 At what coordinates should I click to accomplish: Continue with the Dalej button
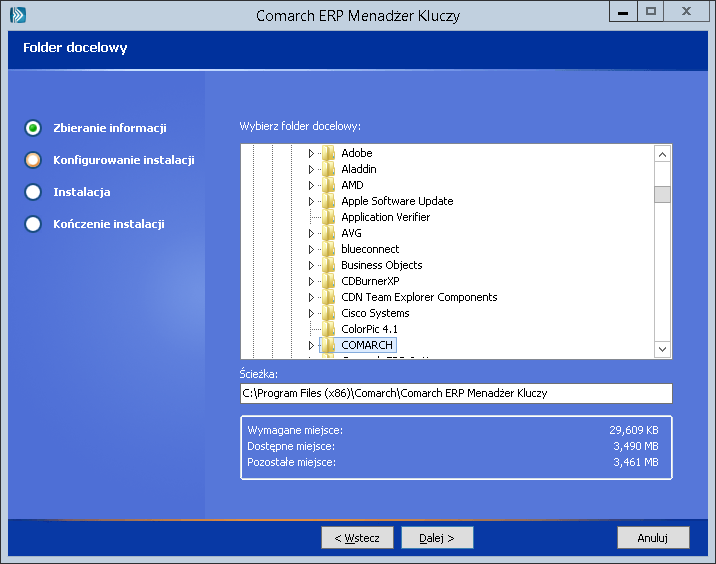pyautogui.click(x=437, y=538)
